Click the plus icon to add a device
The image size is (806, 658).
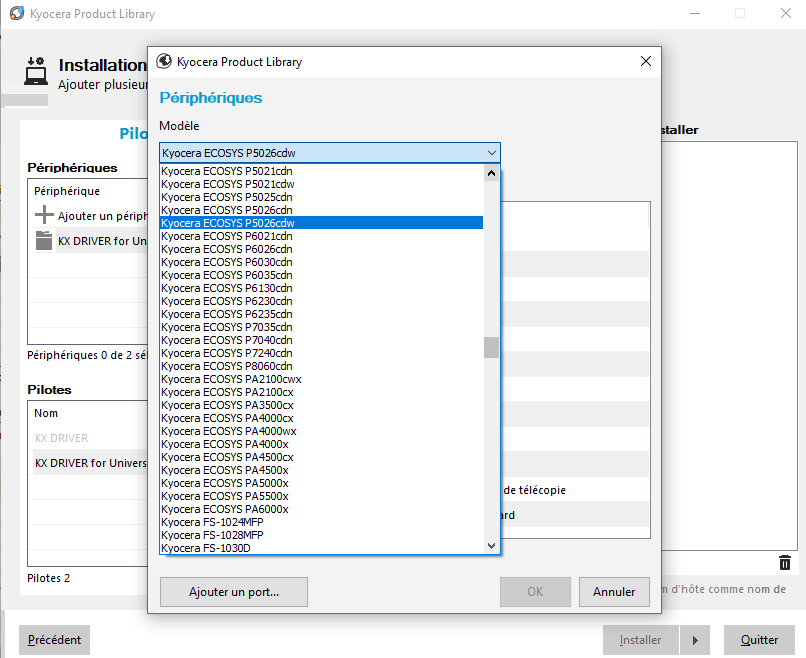pos(44,215)
